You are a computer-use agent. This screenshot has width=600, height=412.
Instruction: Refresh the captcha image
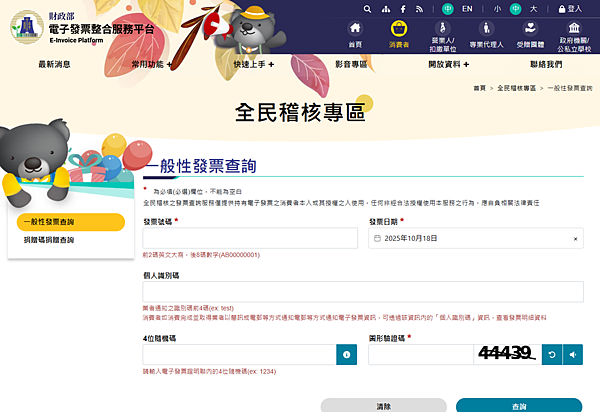(x=552, y=355)
